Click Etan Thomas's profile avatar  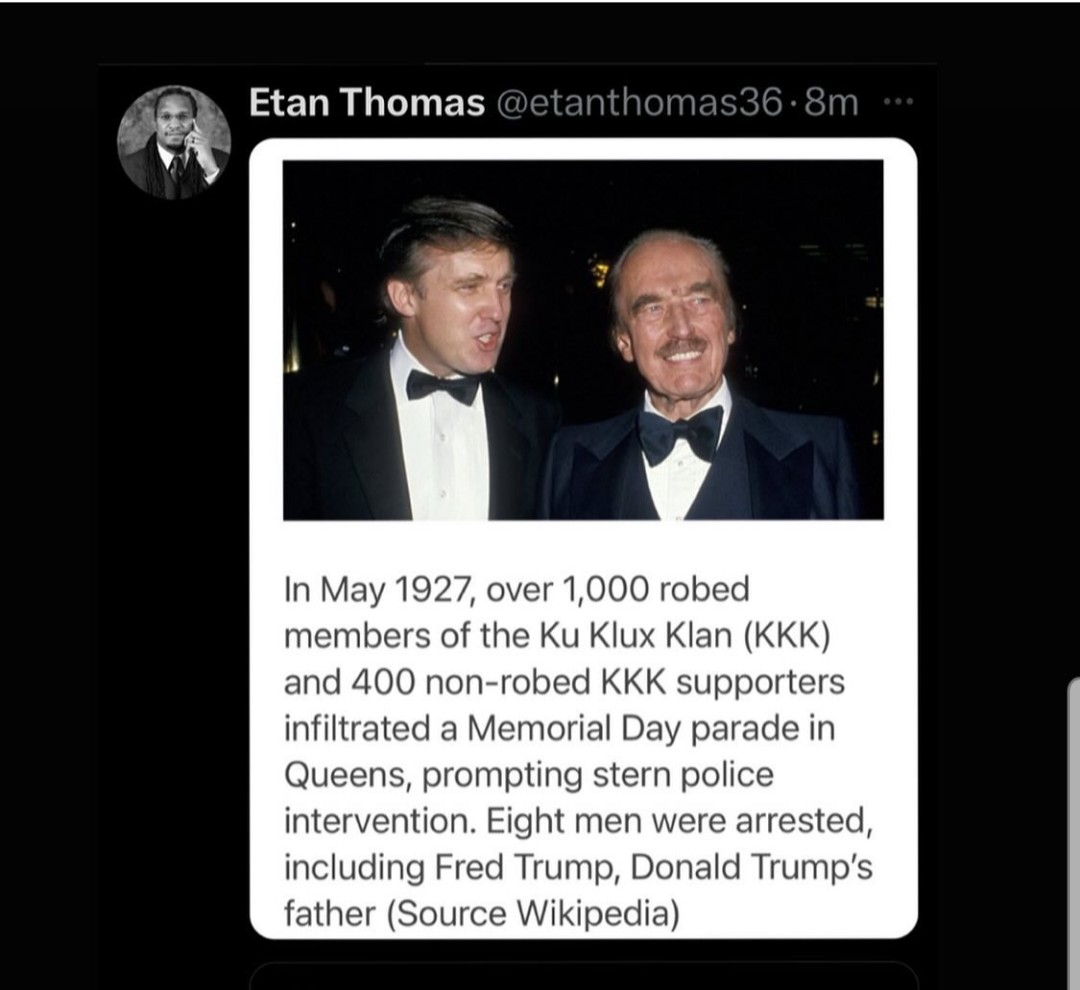point(174,141)
